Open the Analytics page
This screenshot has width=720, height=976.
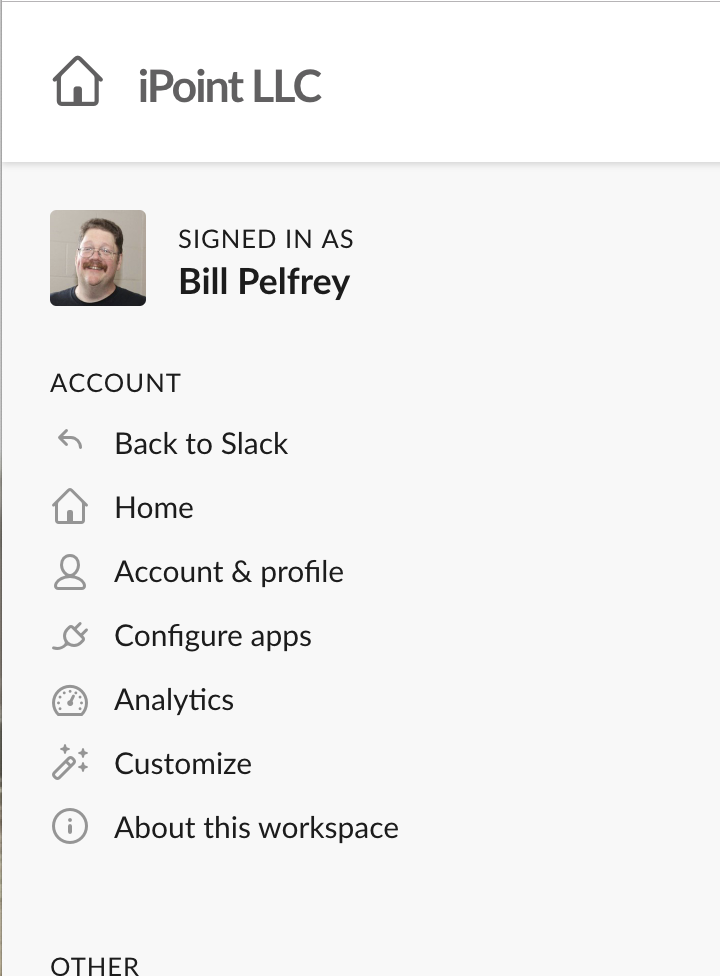173,699
